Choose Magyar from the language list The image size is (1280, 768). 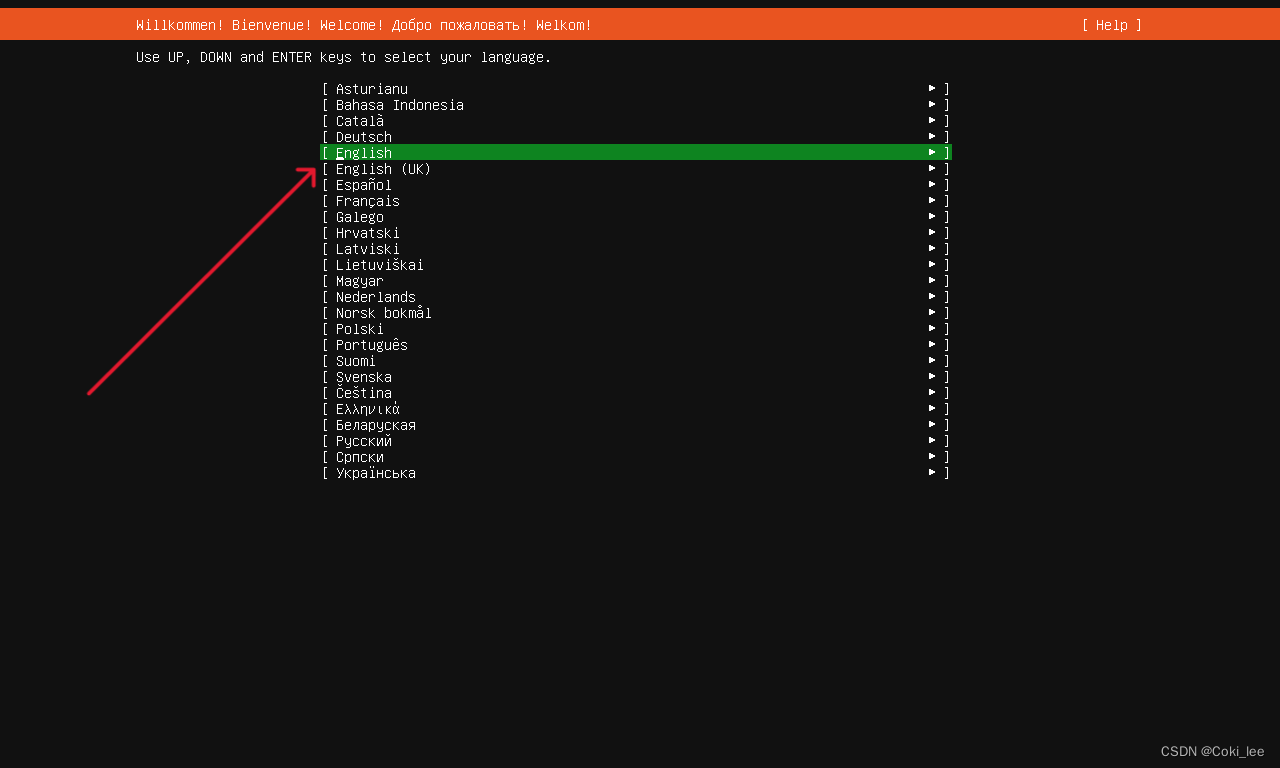[x=359, y=280]
